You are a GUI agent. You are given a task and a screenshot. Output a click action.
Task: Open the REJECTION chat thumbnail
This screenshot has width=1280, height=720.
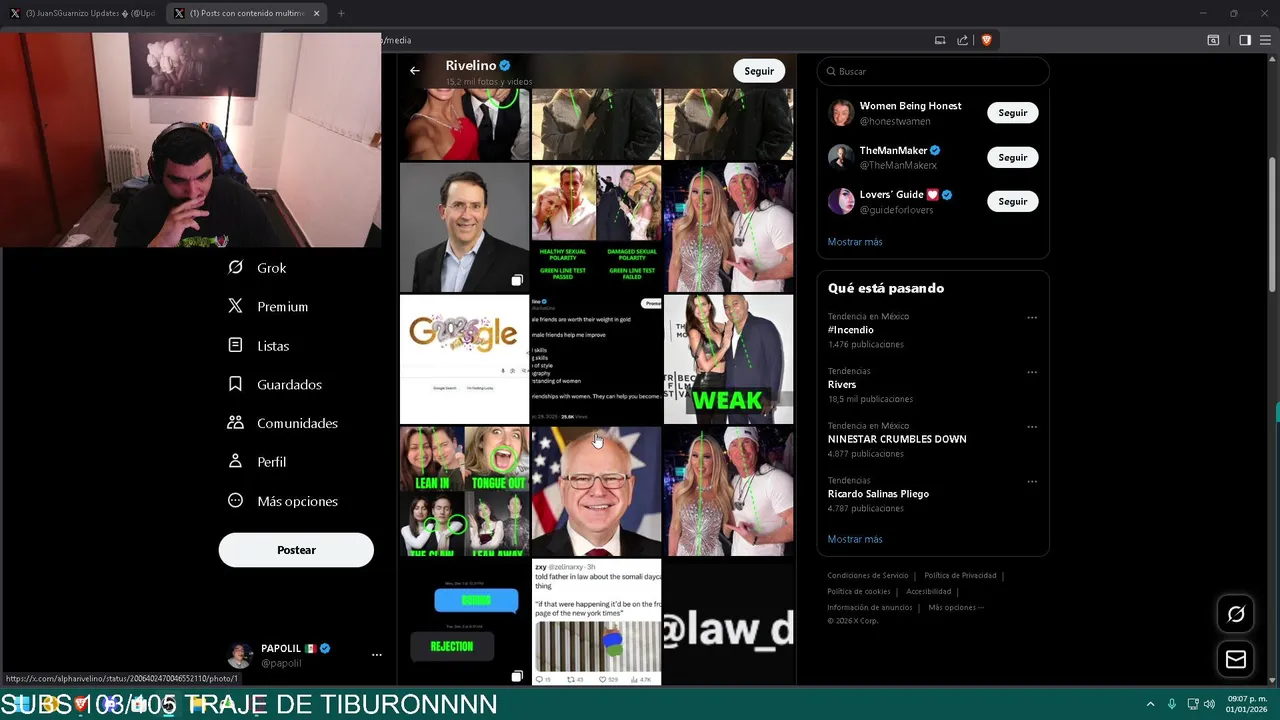464,622
